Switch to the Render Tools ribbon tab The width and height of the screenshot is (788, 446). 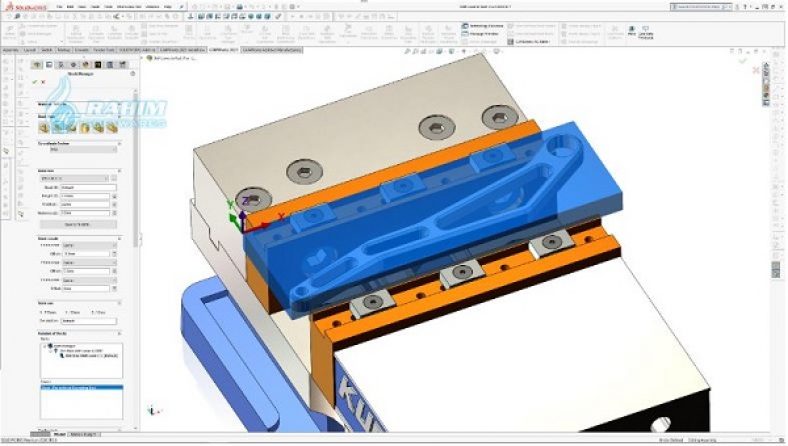click(104, 50)
